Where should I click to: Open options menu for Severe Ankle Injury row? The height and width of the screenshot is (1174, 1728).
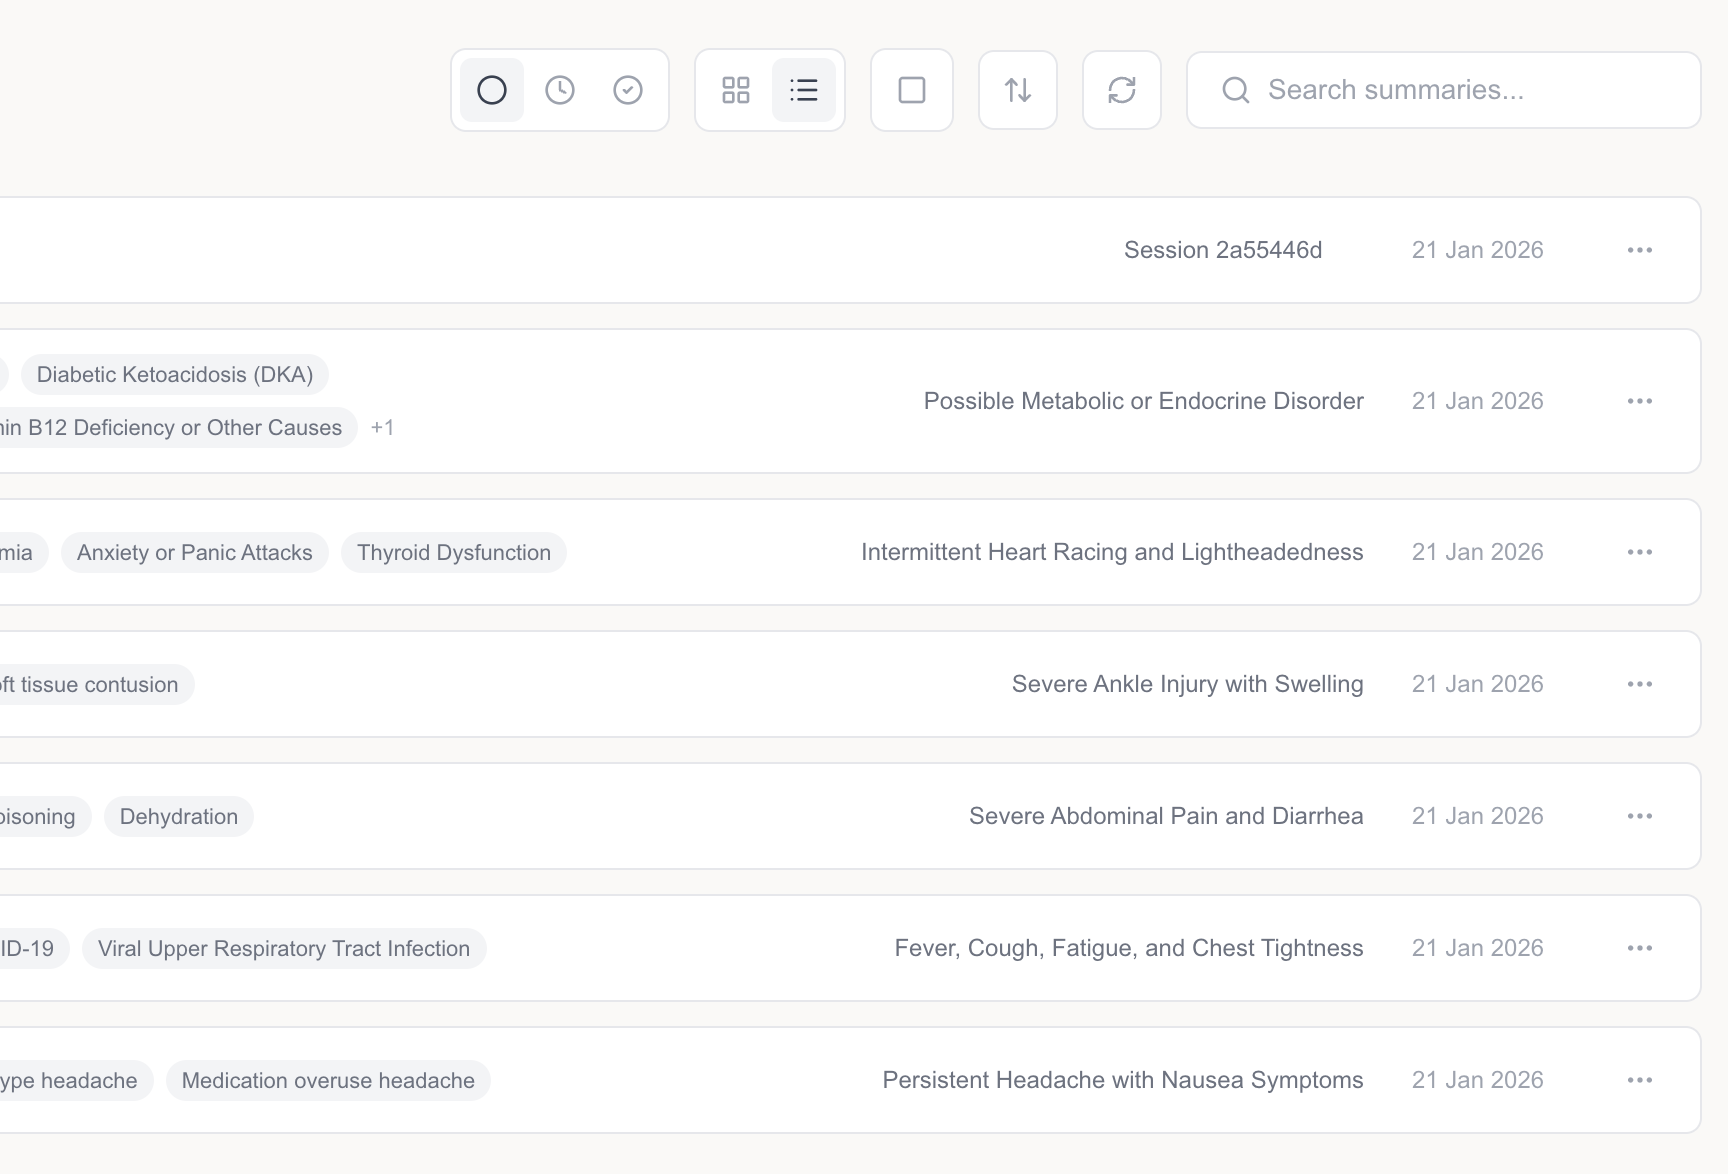click(x=1639, y=684)
